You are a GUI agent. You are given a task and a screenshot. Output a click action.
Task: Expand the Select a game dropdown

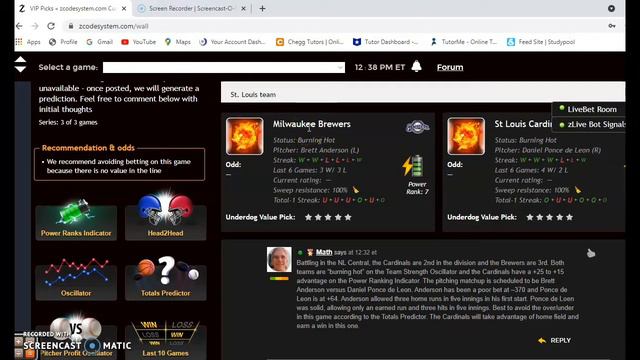tap(224, 67)
